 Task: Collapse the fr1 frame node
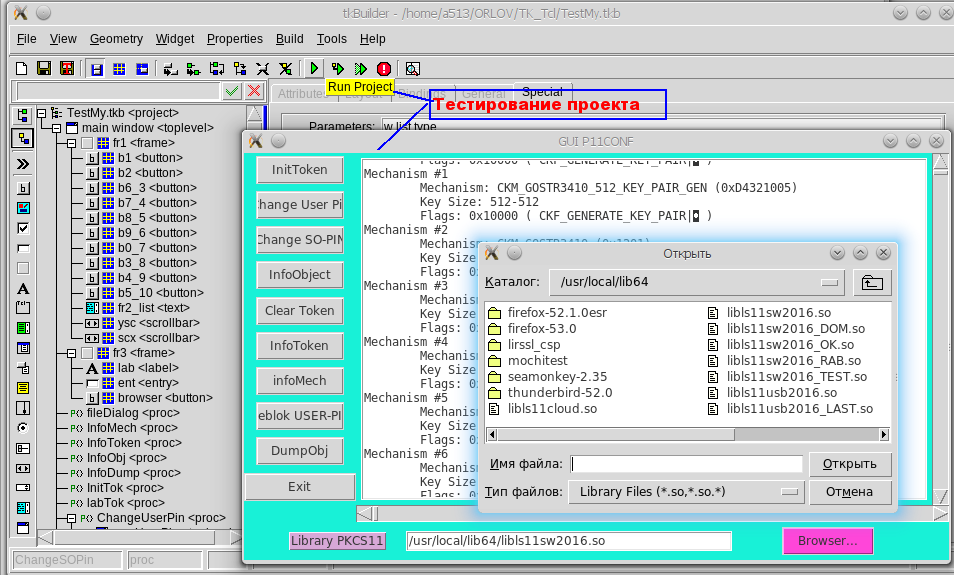tap(72, 143)
